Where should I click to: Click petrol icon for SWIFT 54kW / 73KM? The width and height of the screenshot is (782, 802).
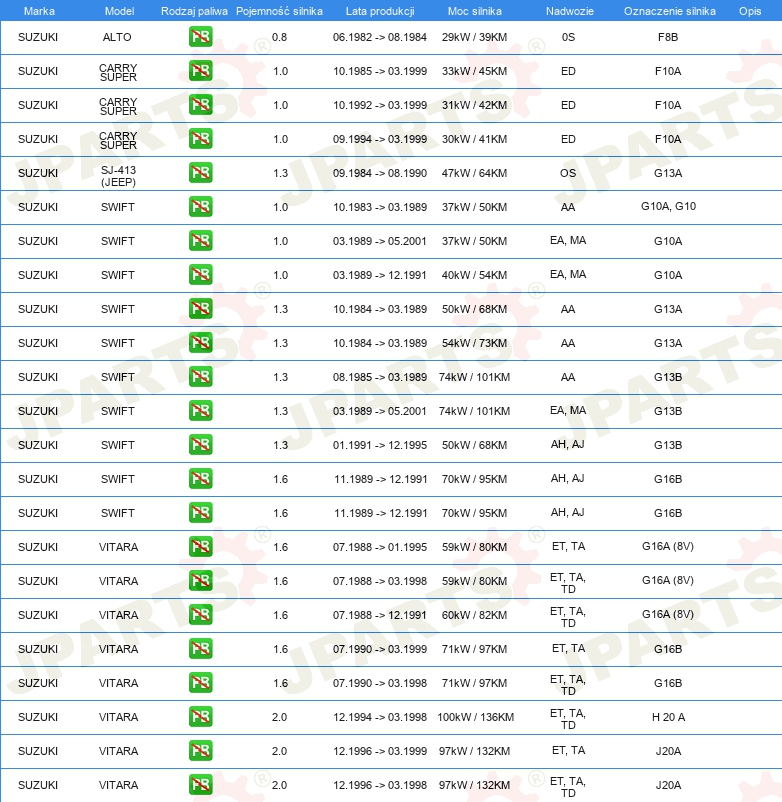click(x=200, y=343)
